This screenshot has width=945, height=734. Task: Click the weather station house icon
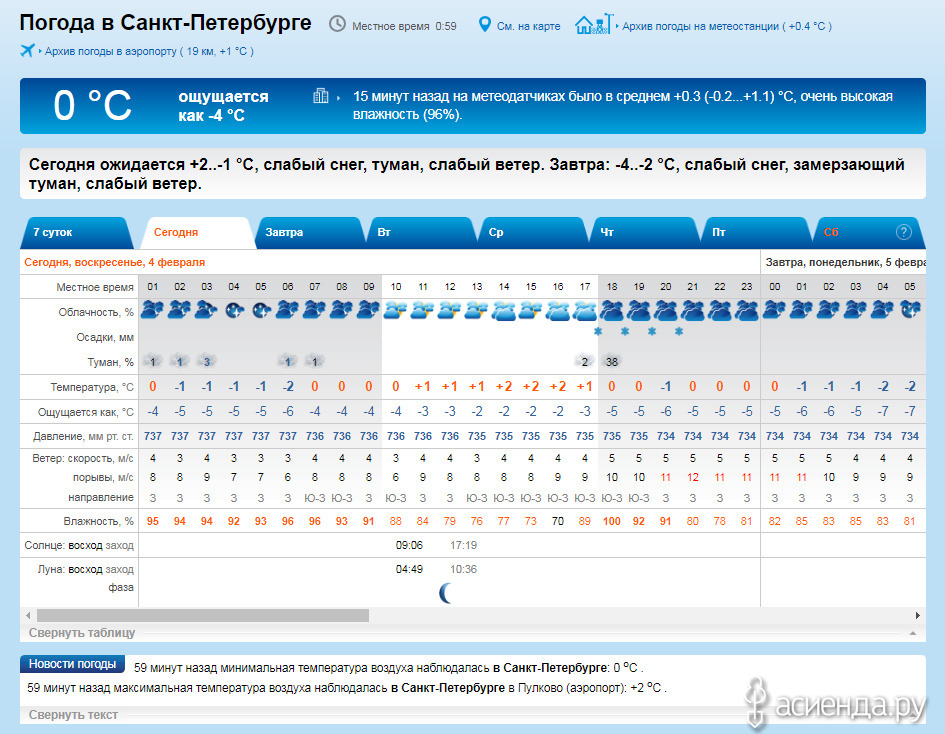click(x=593, y=25)
